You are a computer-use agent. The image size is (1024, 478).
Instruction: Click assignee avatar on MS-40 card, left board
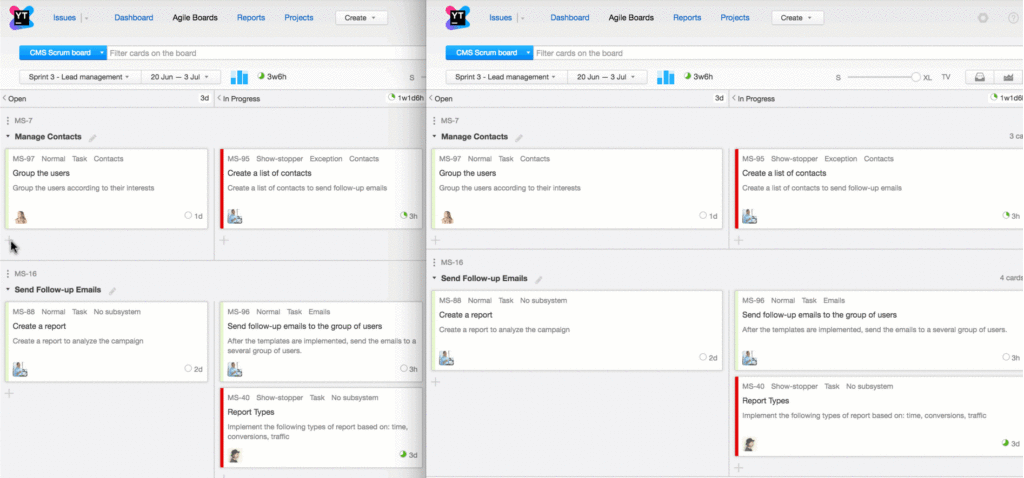coord(235,455)
